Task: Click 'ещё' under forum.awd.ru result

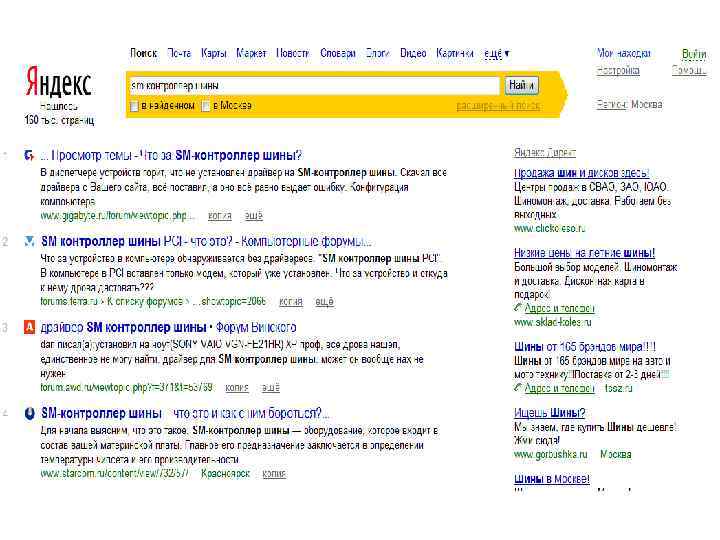Action: tap(270, 388)
